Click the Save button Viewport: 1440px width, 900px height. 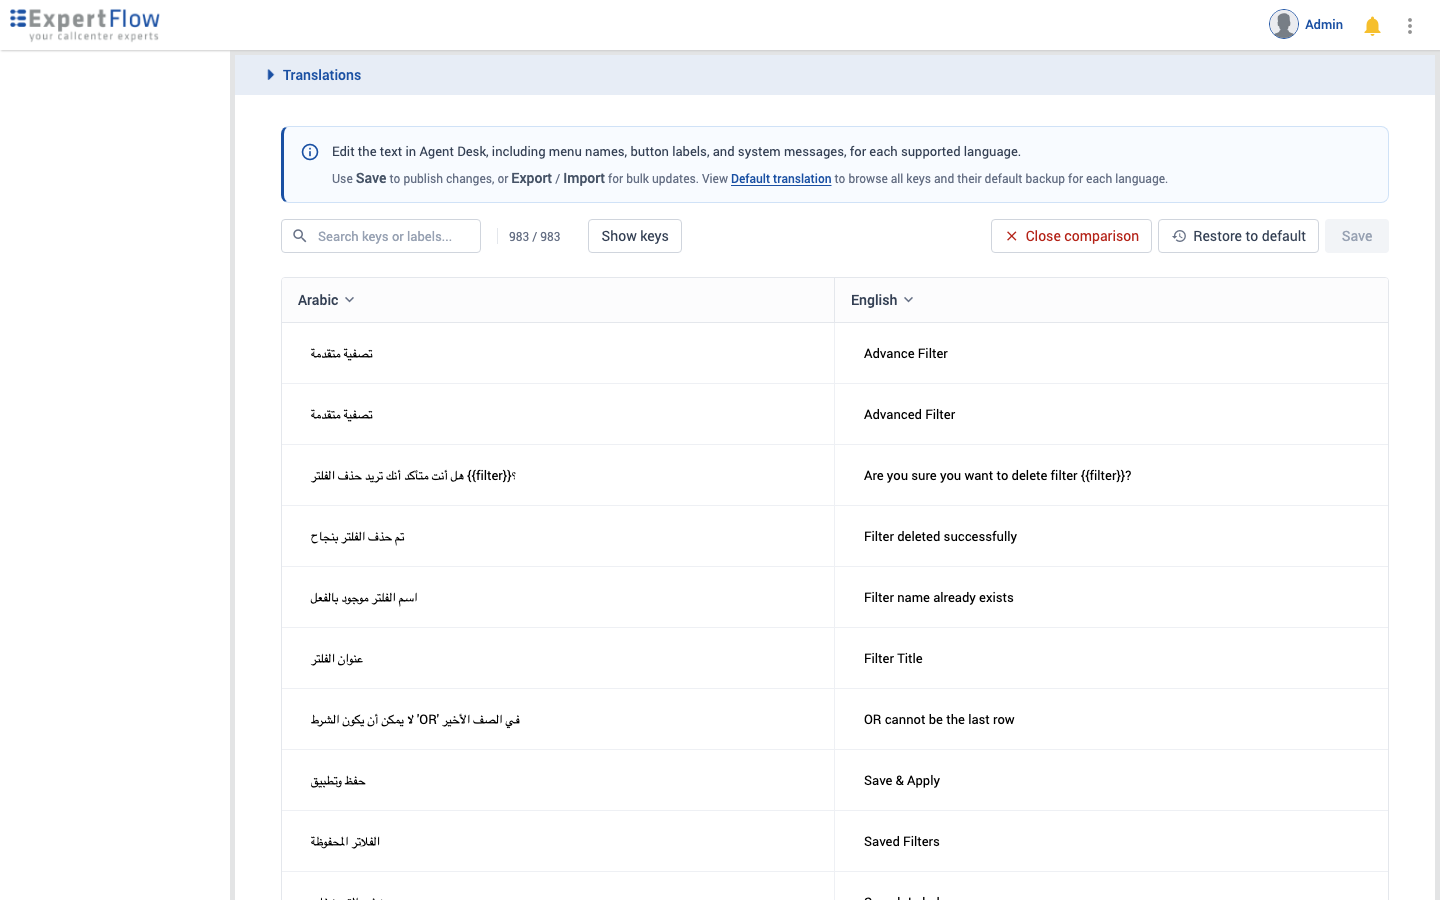pos(1356,236)
